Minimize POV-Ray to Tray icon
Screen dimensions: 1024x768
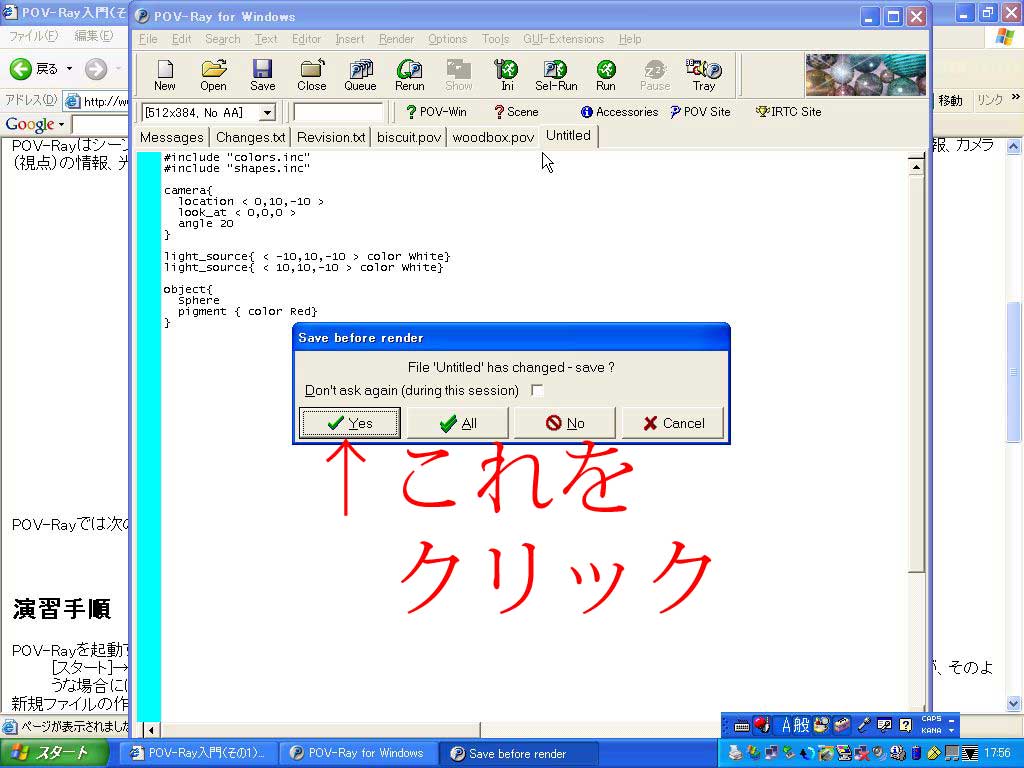coord(704,74)
